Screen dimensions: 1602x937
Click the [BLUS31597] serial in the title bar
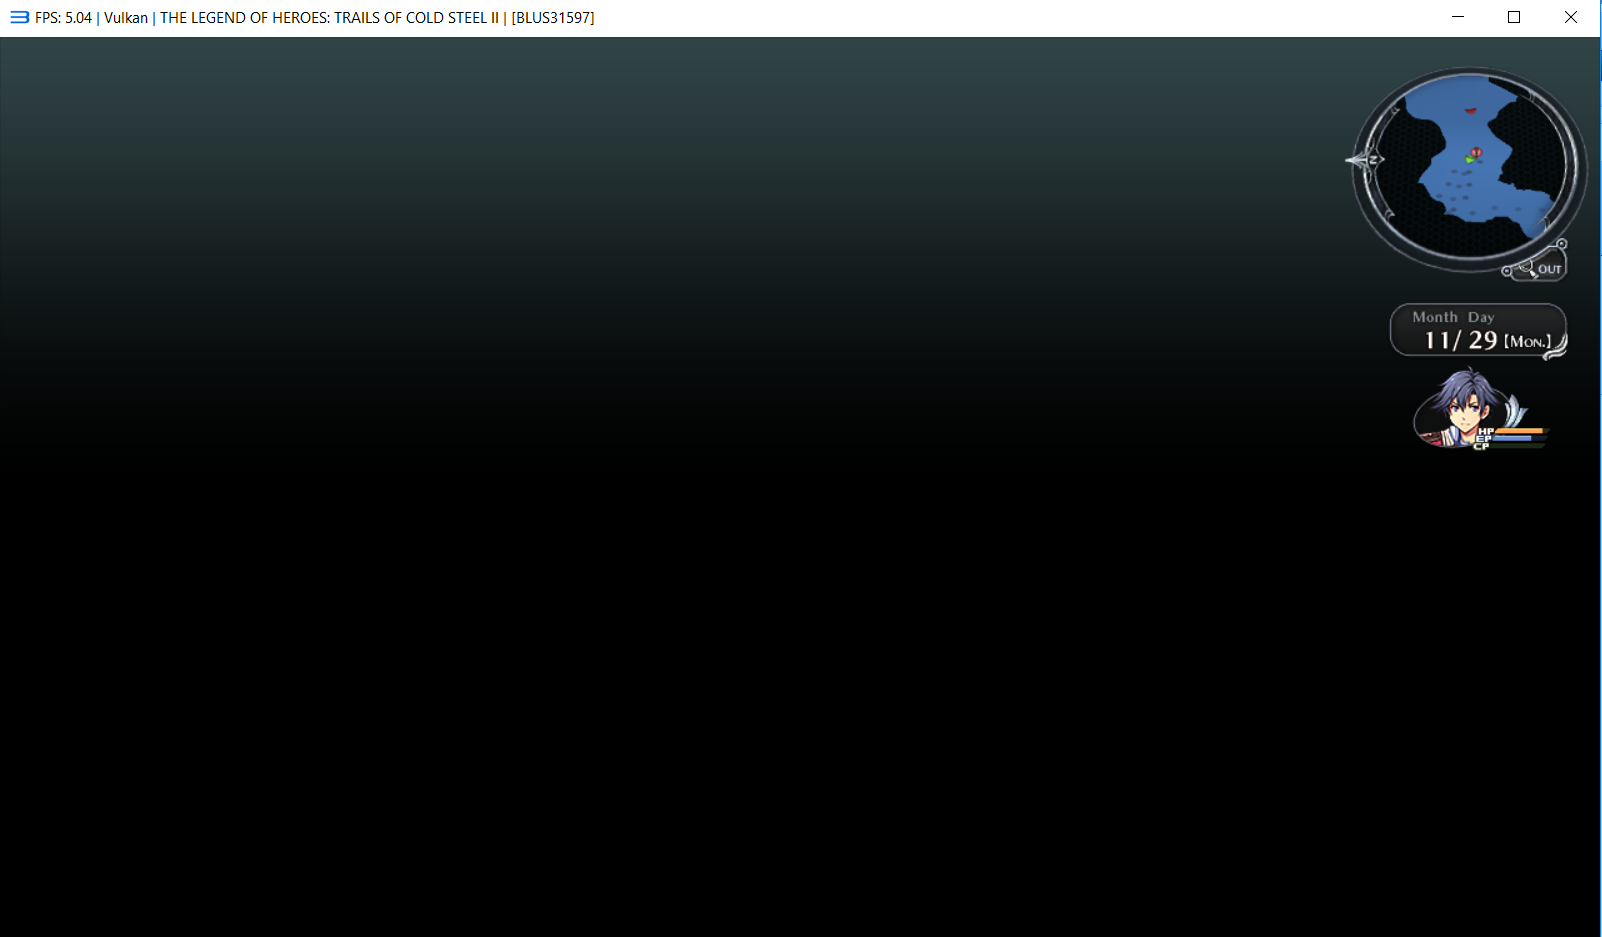coord(553,18)
